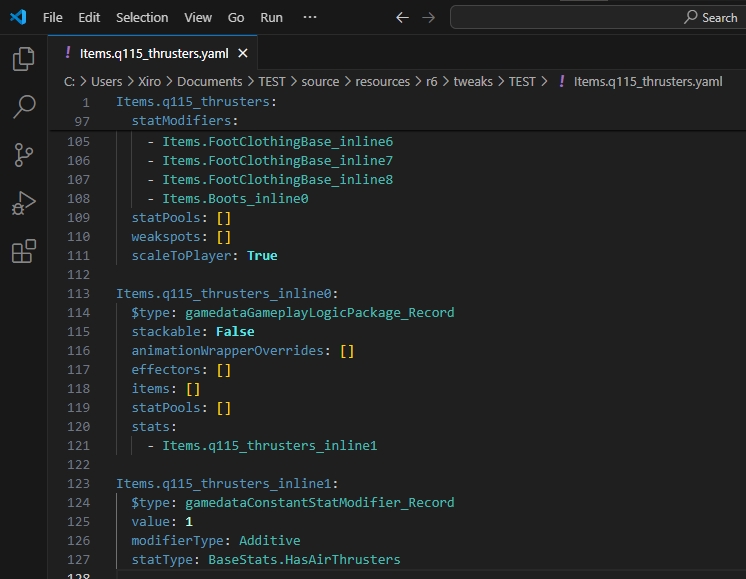Open the Run and Debug view

(x=23, y=203)
